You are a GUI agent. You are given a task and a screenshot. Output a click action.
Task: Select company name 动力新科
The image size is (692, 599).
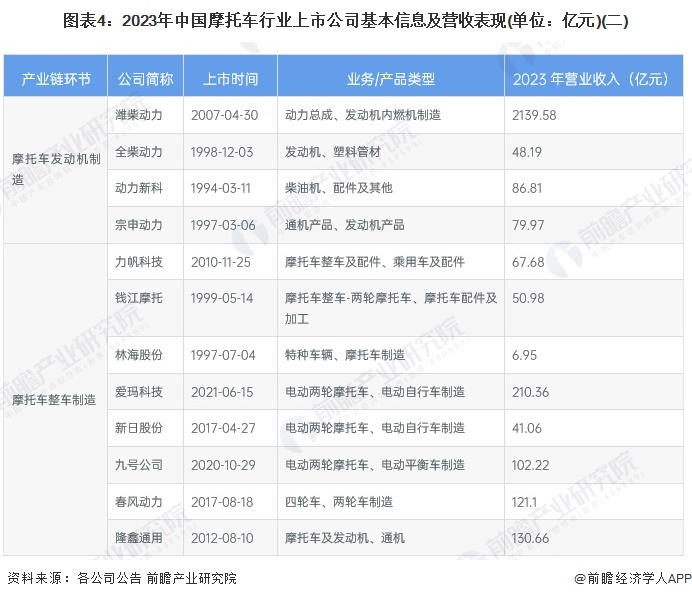pyautogui.click(x=139, y=188)
